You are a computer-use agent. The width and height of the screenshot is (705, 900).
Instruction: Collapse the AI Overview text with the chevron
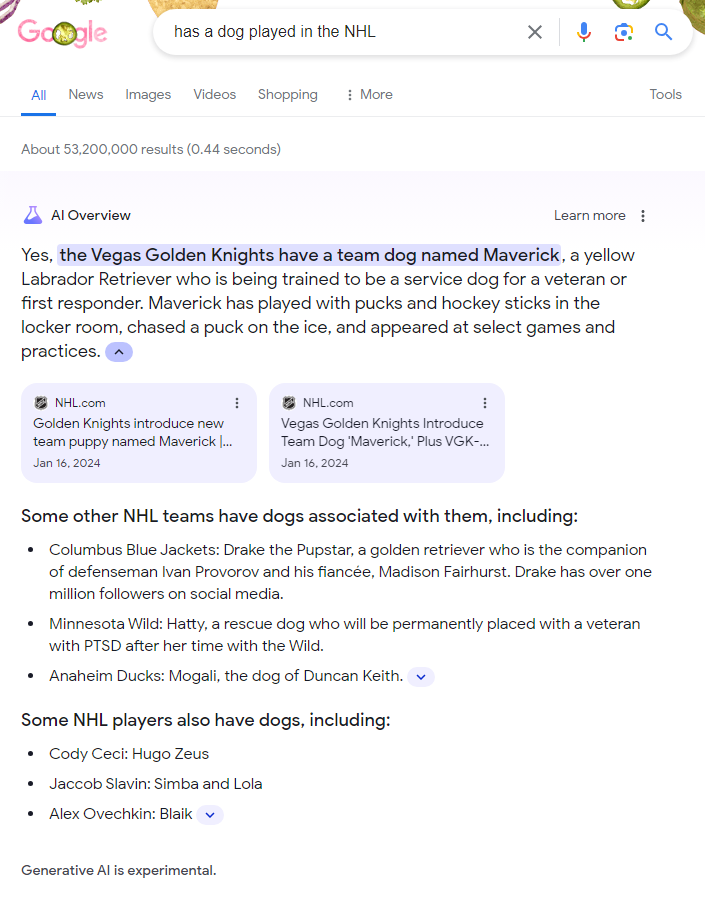(118, 351)
